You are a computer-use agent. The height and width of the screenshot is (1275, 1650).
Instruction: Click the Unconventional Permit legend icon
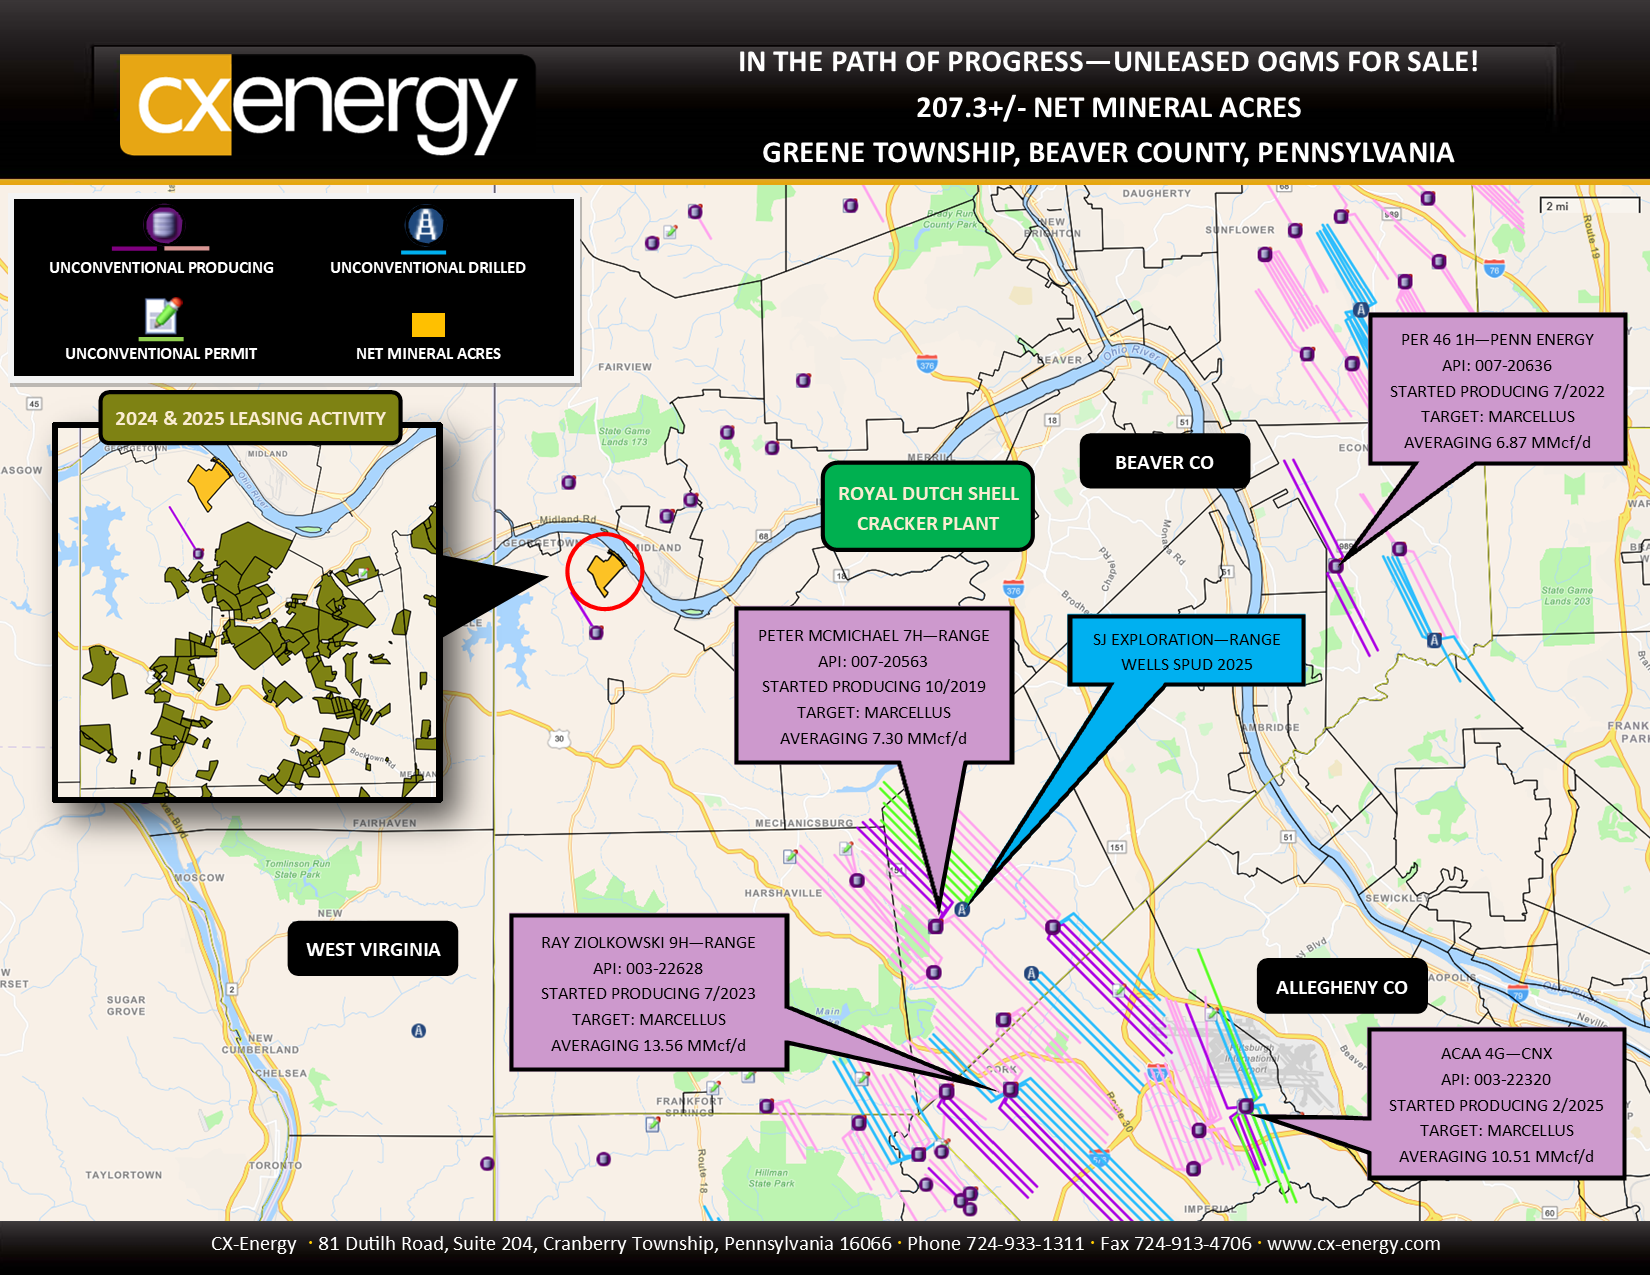point(162,315)
